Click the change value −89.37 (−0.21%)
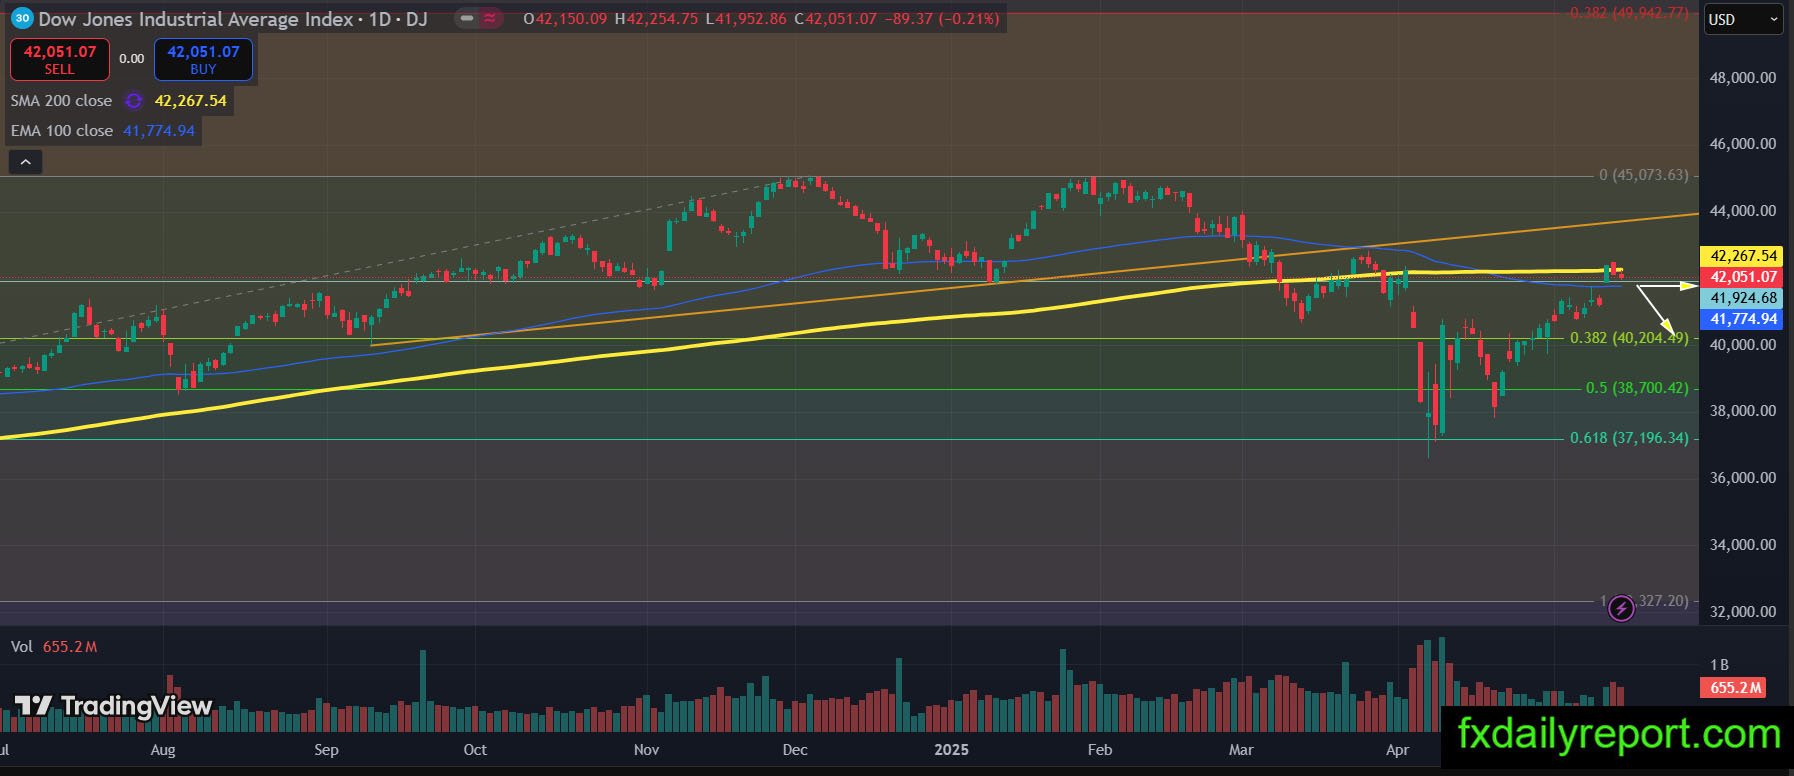The height and width of the screenshot is (776, 1794). (x=942, y=19)
